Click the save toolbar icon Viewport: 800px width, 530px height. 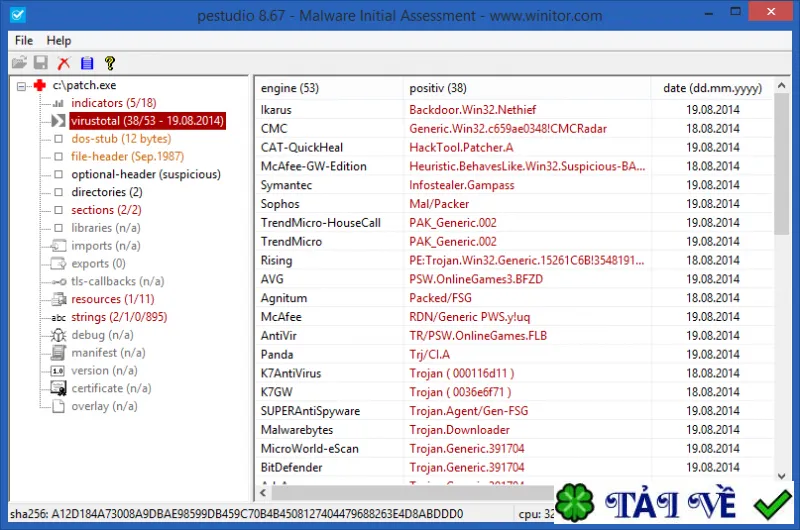pos(41,63)
